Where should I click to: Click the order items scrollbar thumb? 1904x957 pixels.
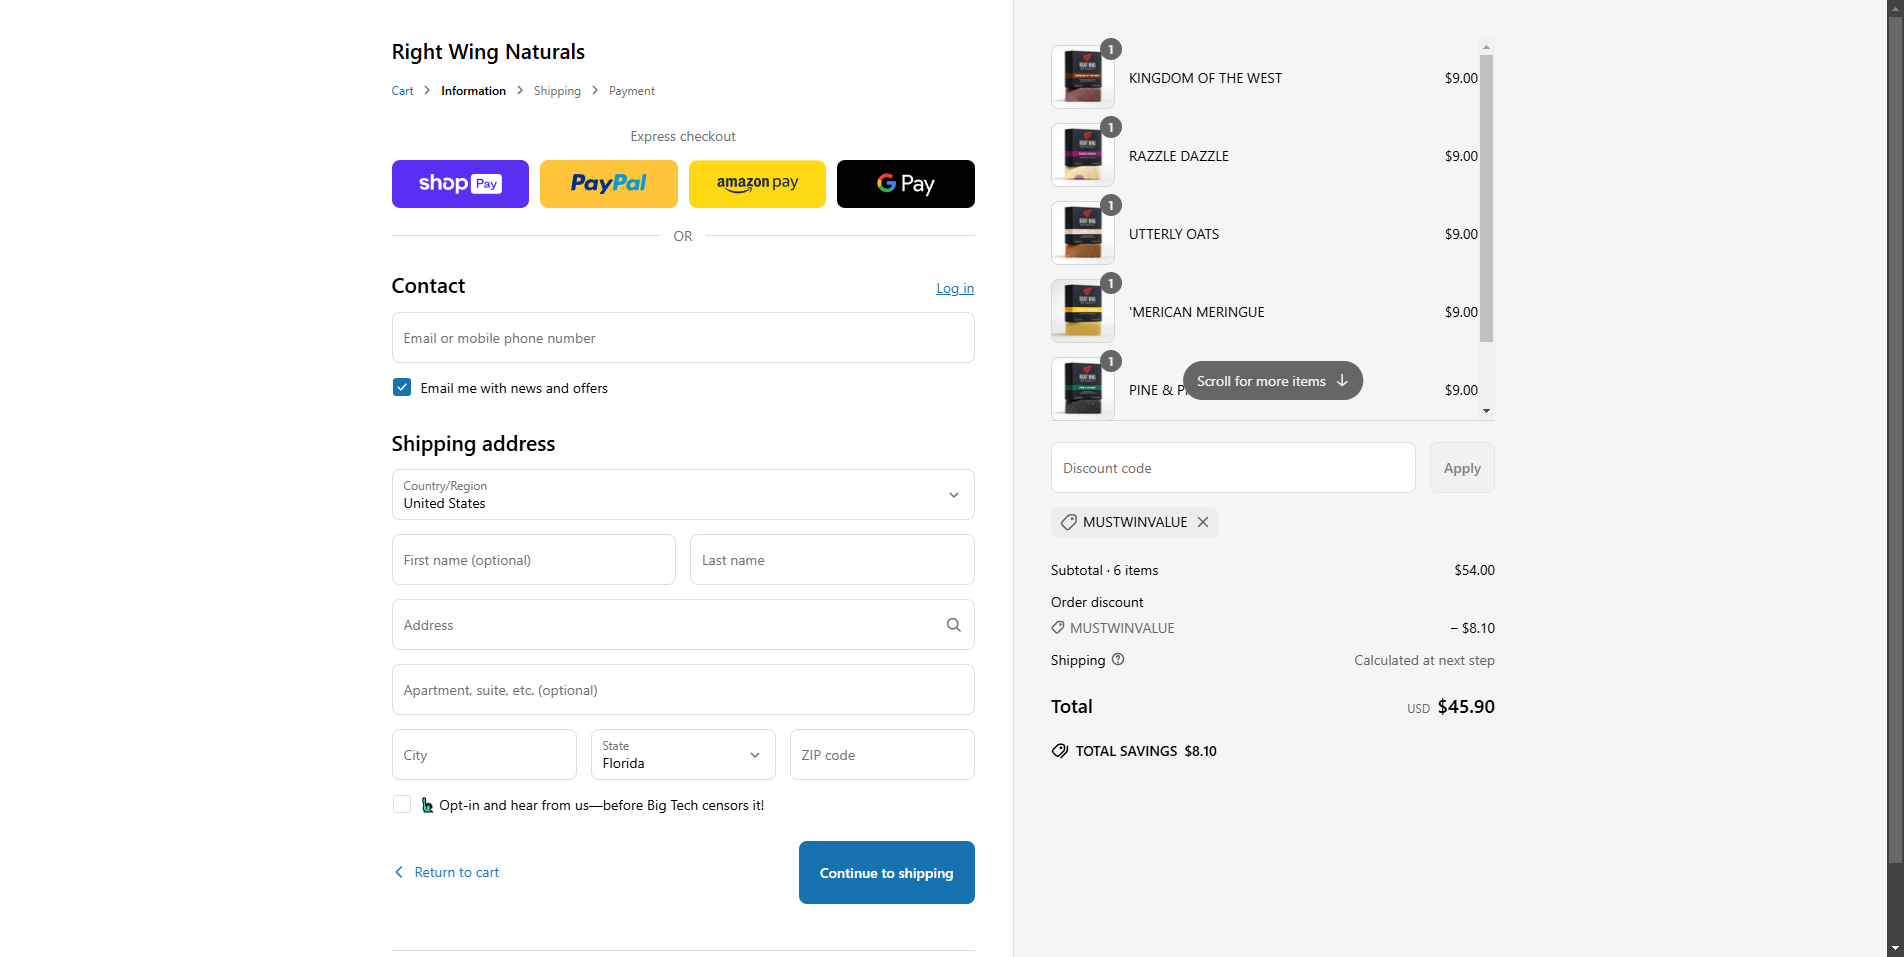[1486, 198]
